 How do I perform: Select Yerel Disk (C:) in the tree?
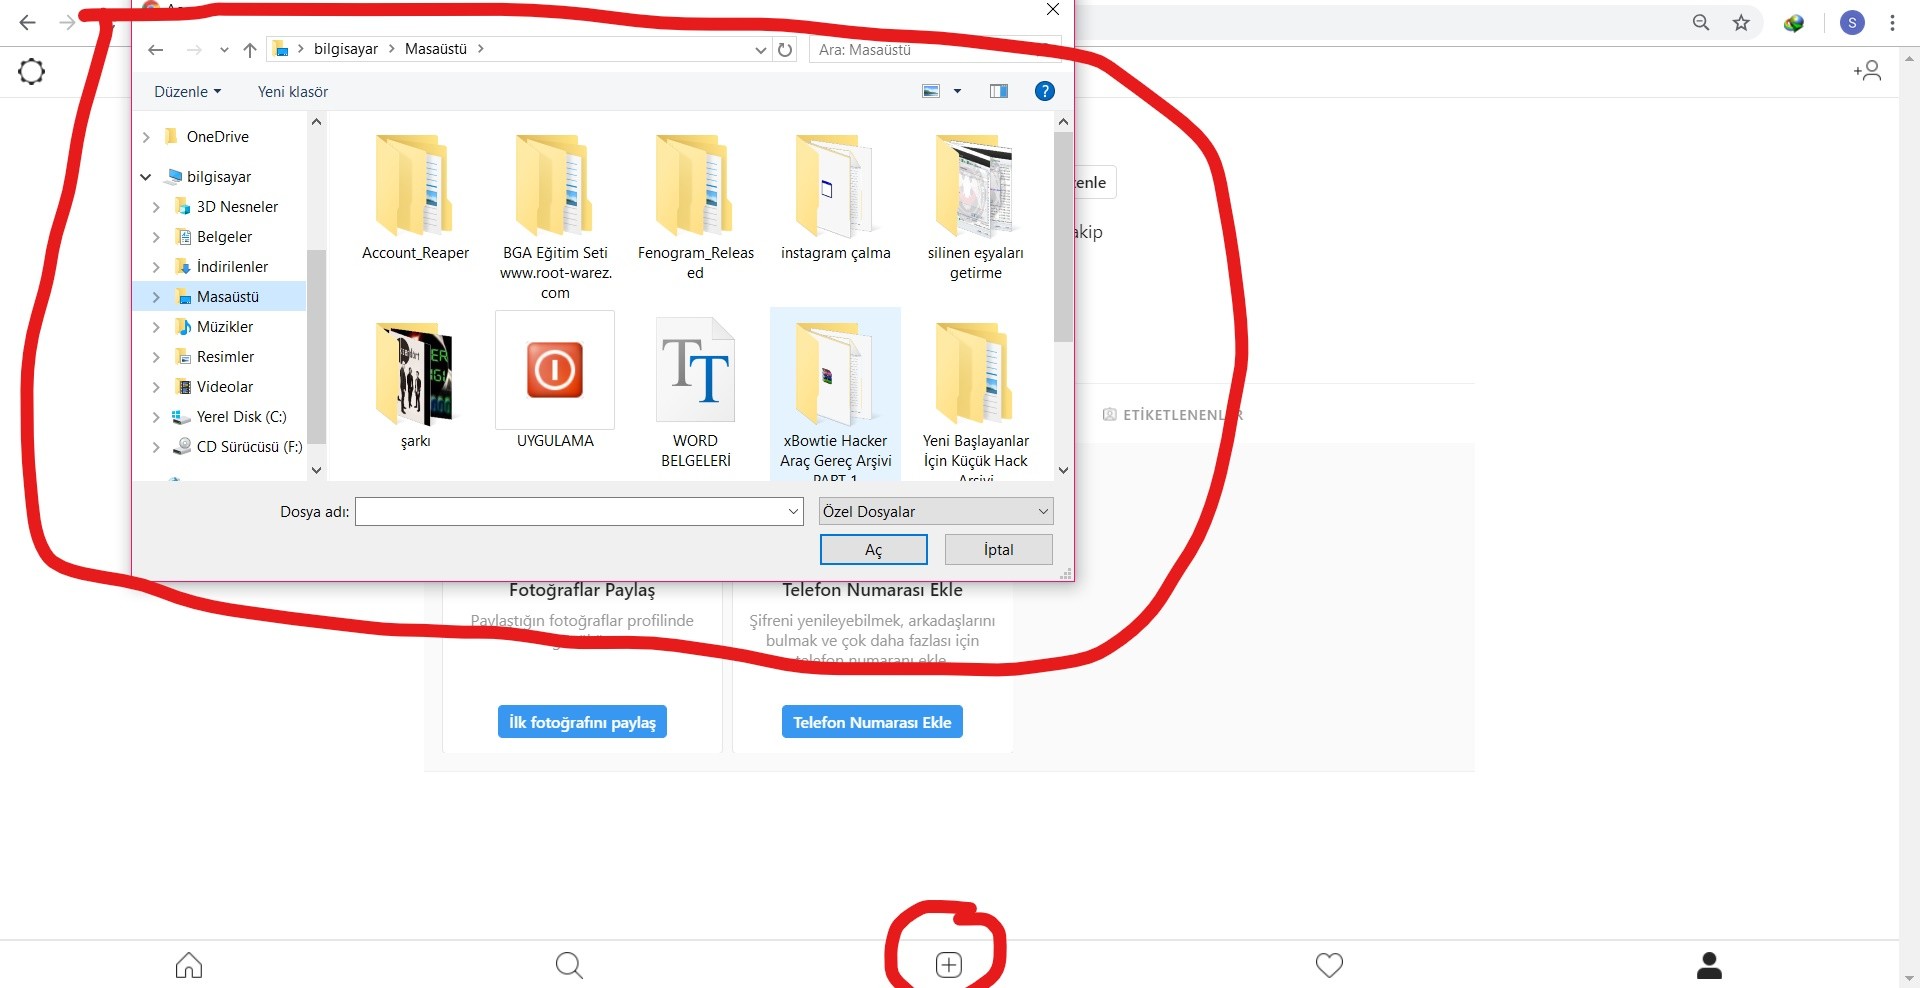tap(241, 417)
